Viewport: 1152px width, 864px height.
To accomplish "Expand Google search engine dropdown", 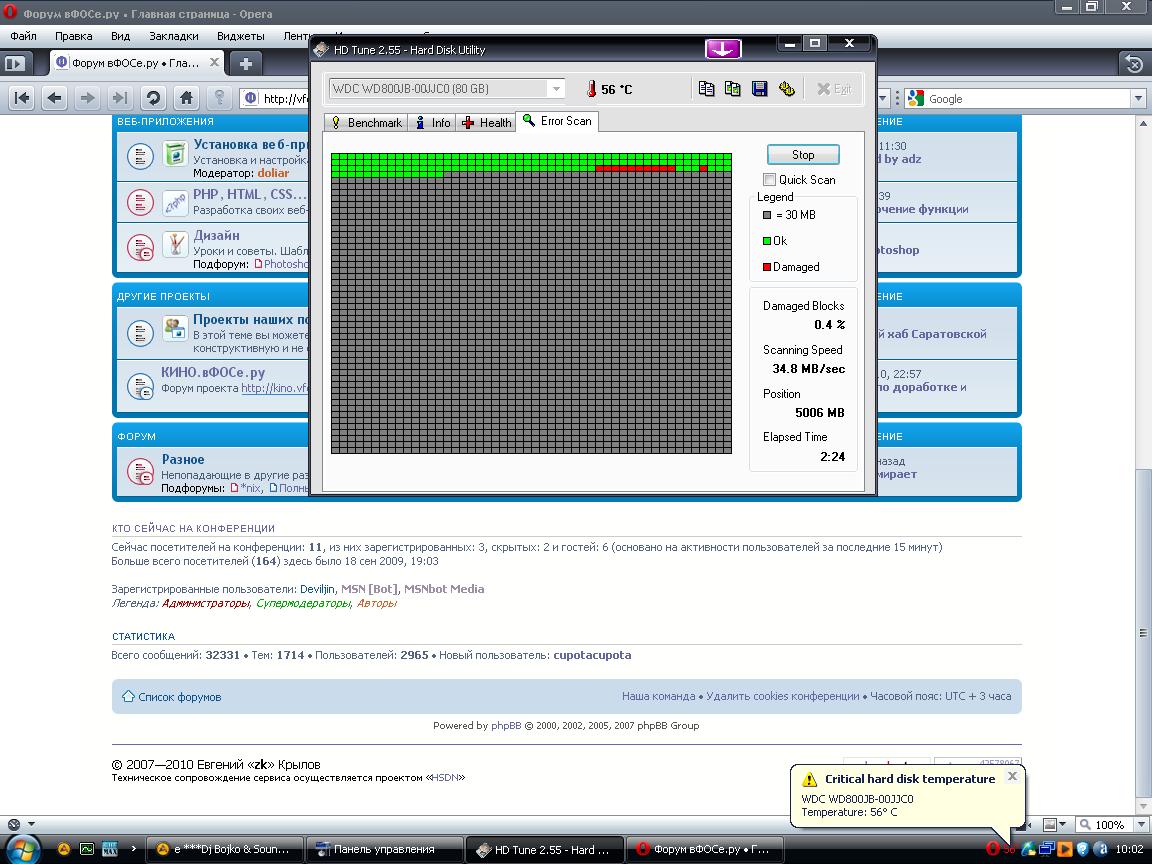I will 1138,99.
